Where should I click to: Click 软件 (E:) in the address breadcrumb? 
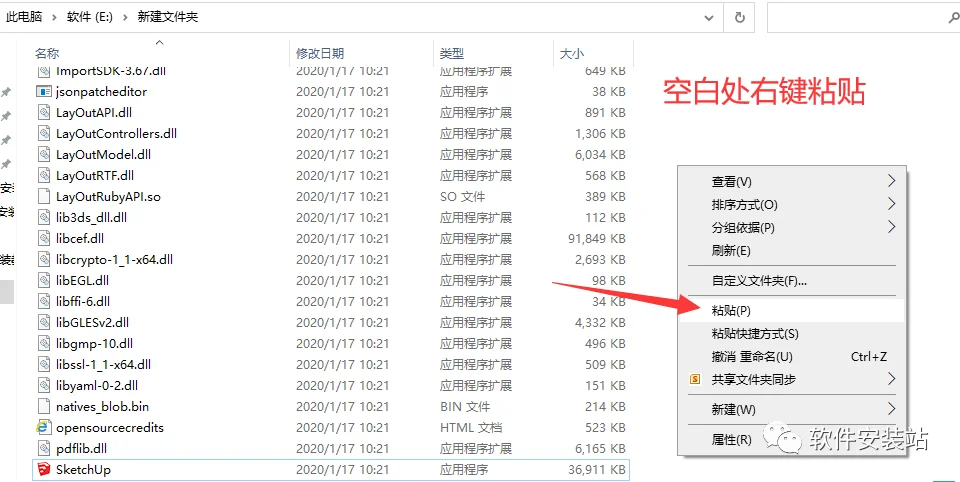click(x=89, y=17)
